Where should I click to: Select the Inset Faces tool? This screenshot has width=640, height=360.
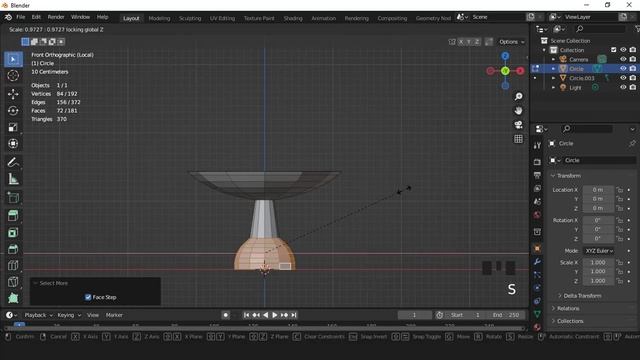[13, 232]
